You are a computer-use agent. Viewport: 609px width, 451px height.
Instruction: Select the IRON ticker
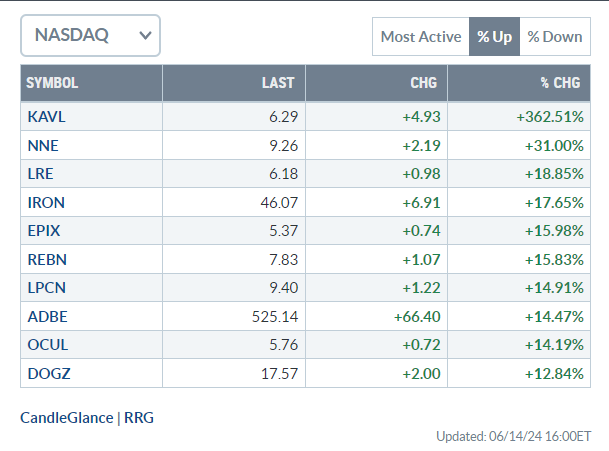coord(45,203)
